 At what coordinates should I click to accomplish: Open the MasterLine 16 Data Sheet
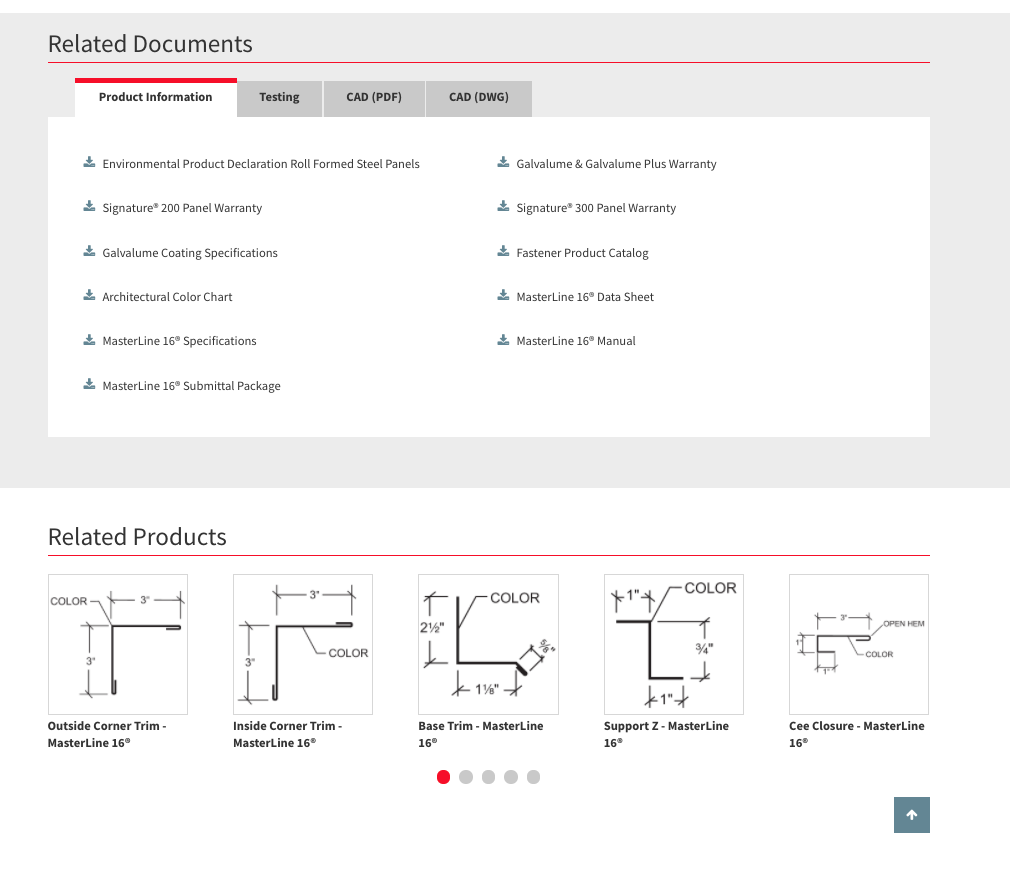click(x=585, y=297)
